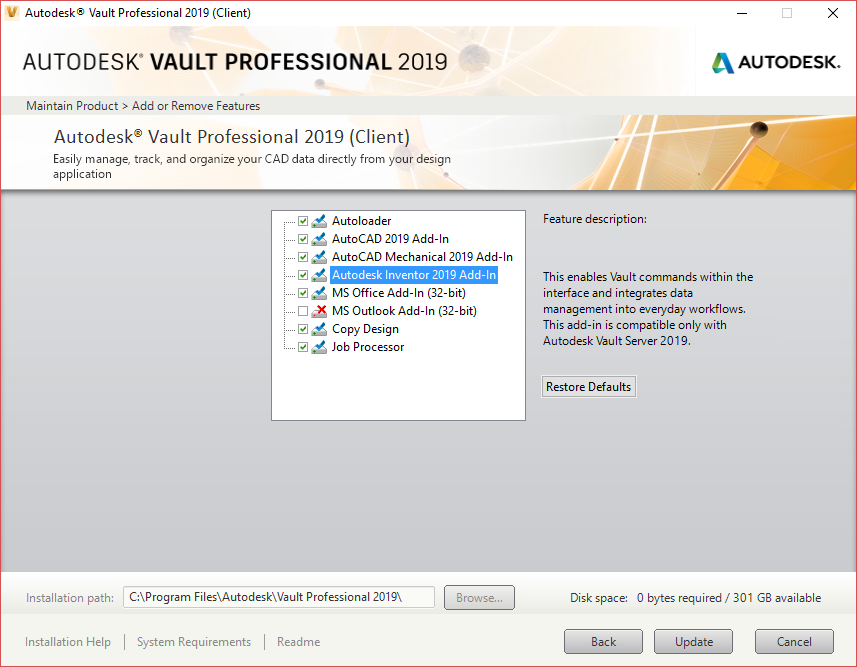857x667 pixels.
Task: Select the highlighted Autodesk Inventor 2019 Add-In row
Action: click(x=414, y=275)
